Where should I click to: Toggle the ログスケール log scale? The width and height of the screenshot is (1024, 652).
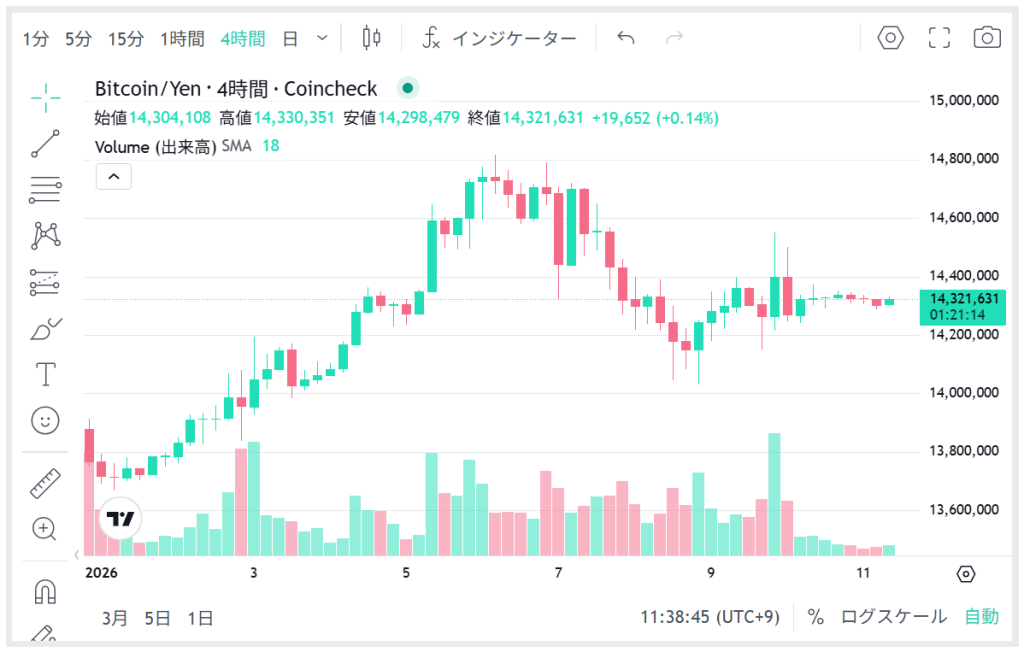(x=893, y=617)
